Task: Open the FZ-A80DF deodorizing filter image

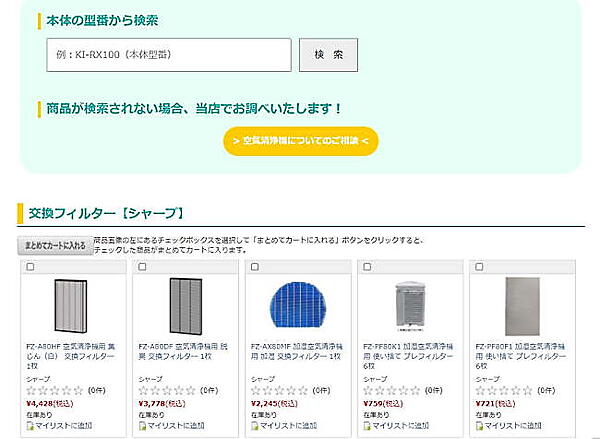Action: 186,306
